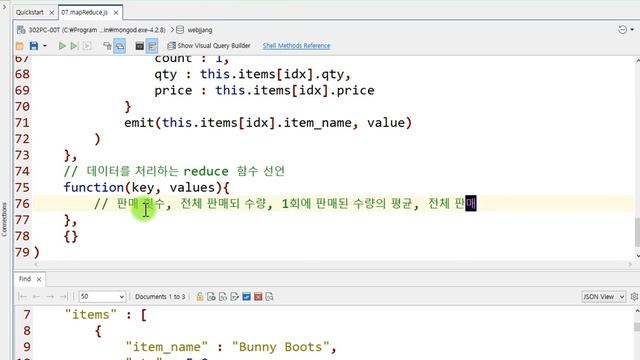640x360 pixels.
Task: Click the editor vertical scrollbar thumb
Action: tap(637, 232)
